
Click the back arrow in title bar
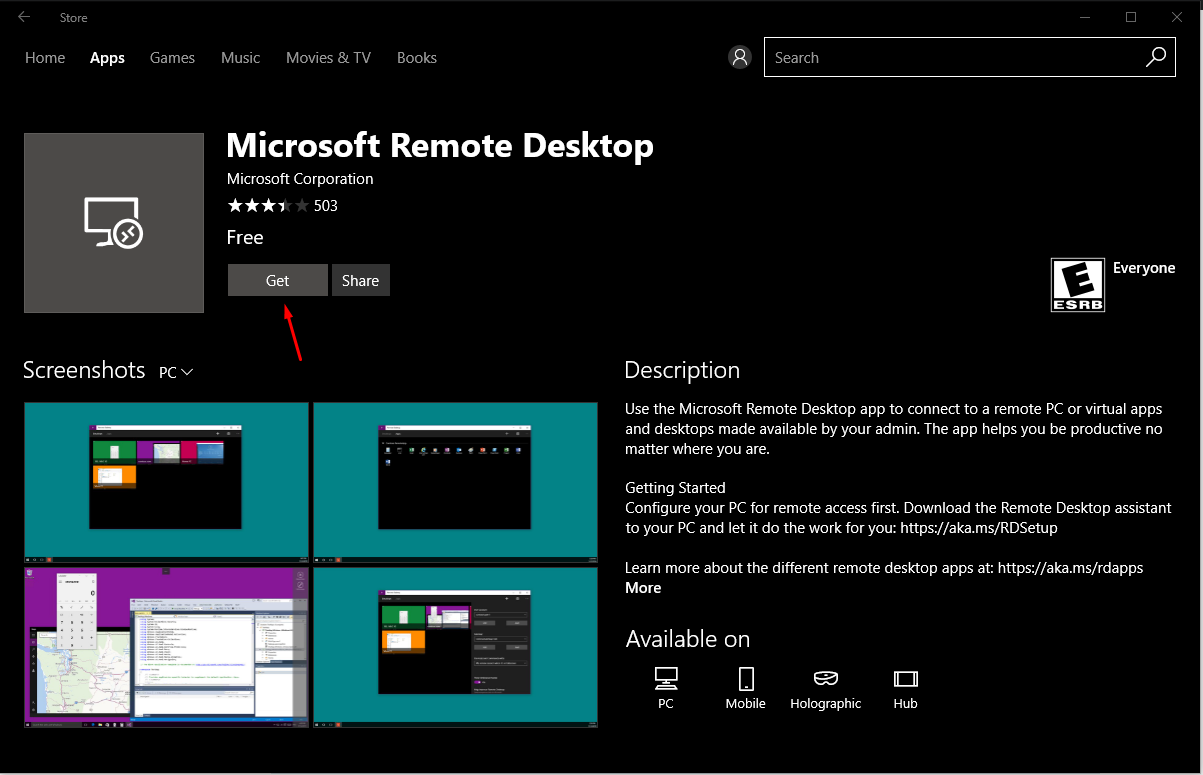point(24,17)
